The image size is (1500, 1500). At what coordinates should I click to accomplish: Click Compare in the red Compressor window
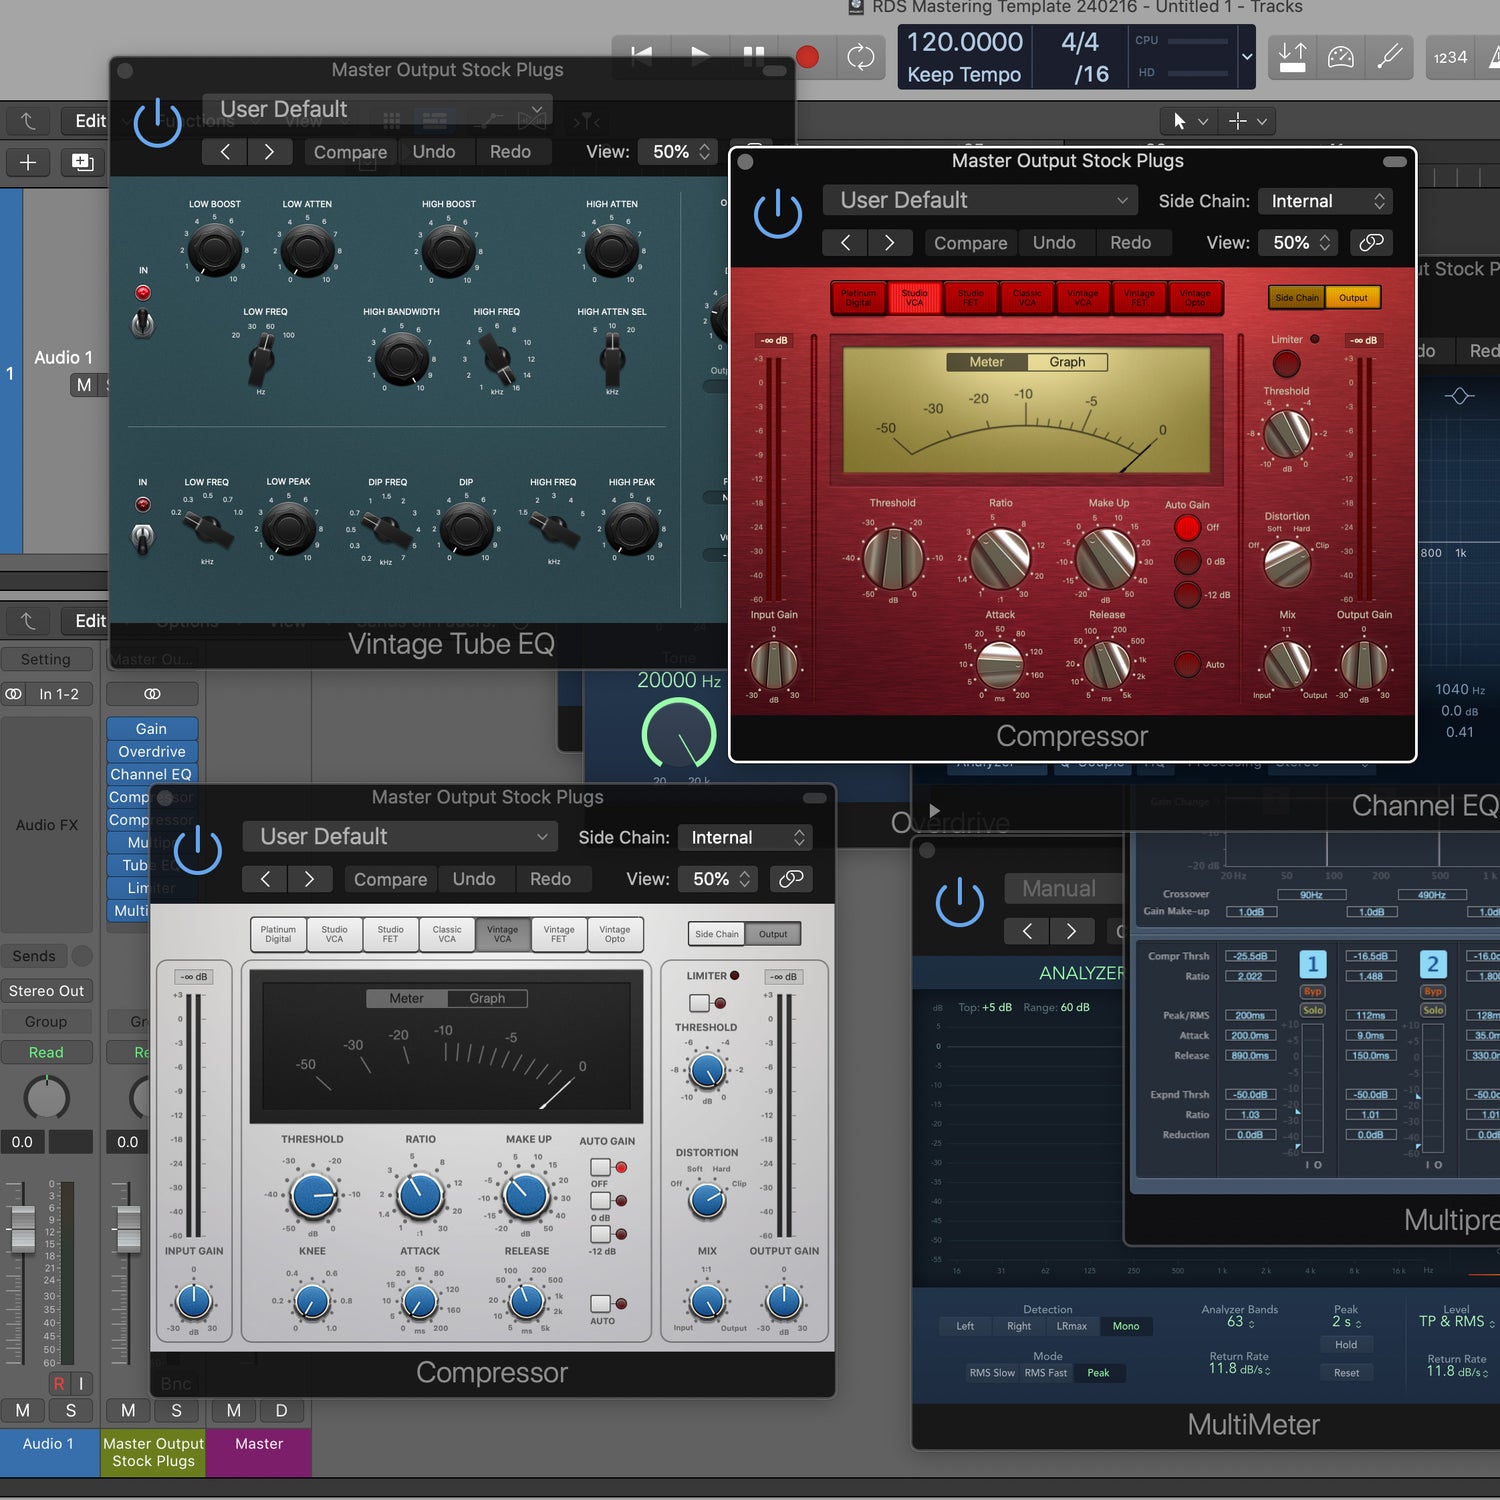pyautogui.click(x=970, y=243)
